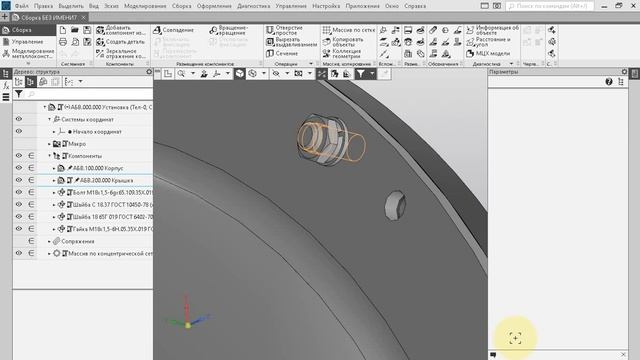Add new document tab plus button

coord(4,17)
